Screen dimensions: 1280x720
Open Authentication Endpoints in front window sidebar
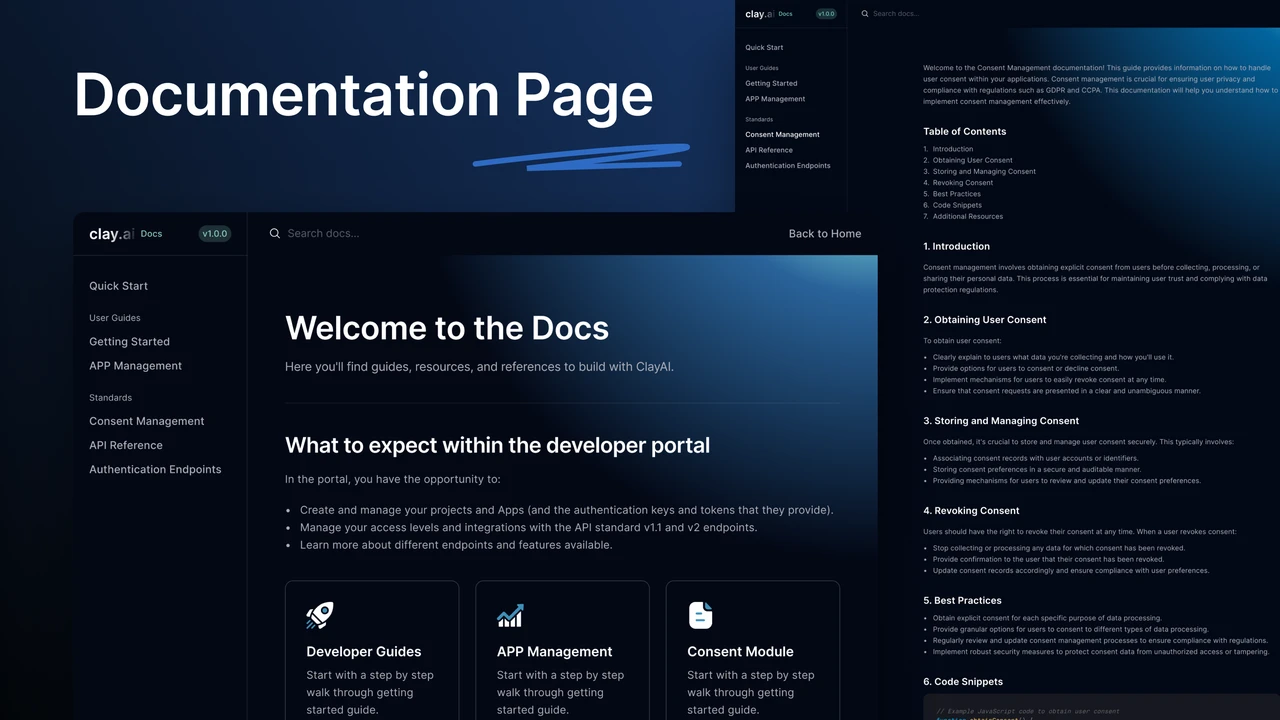(x=155, y=469)
